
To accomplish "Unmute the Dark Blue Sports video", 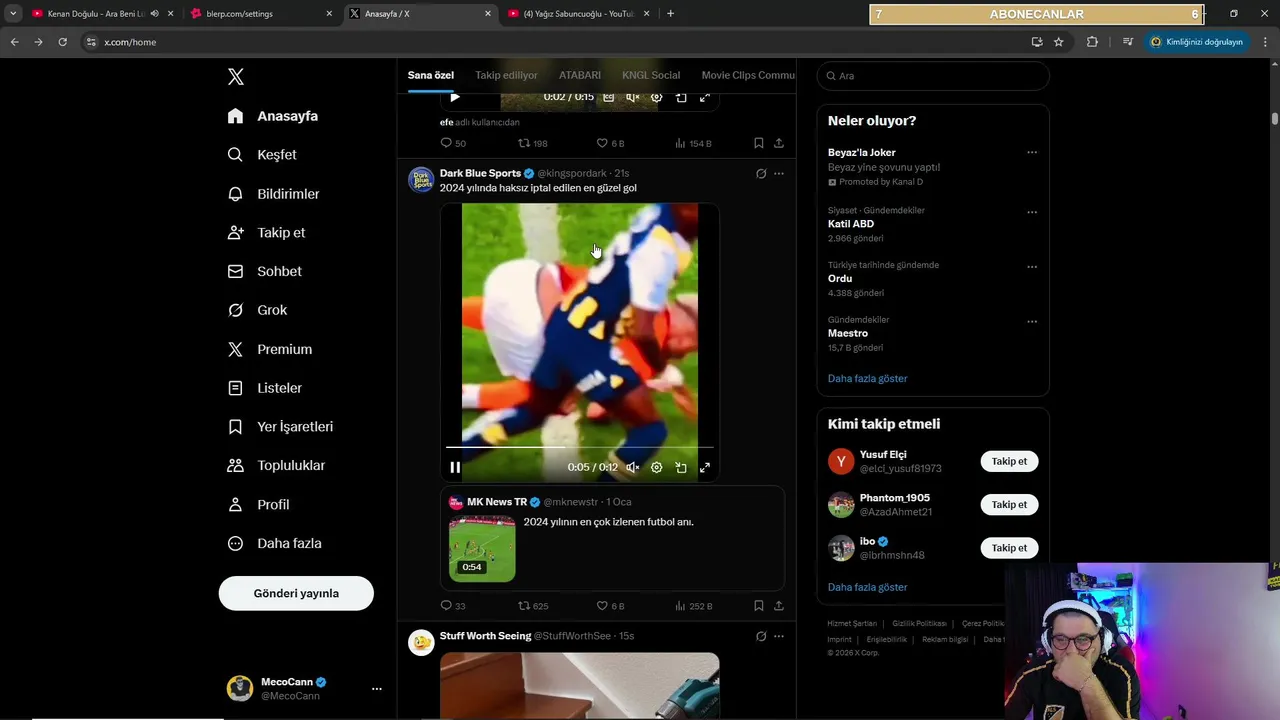I will (632, 467).
